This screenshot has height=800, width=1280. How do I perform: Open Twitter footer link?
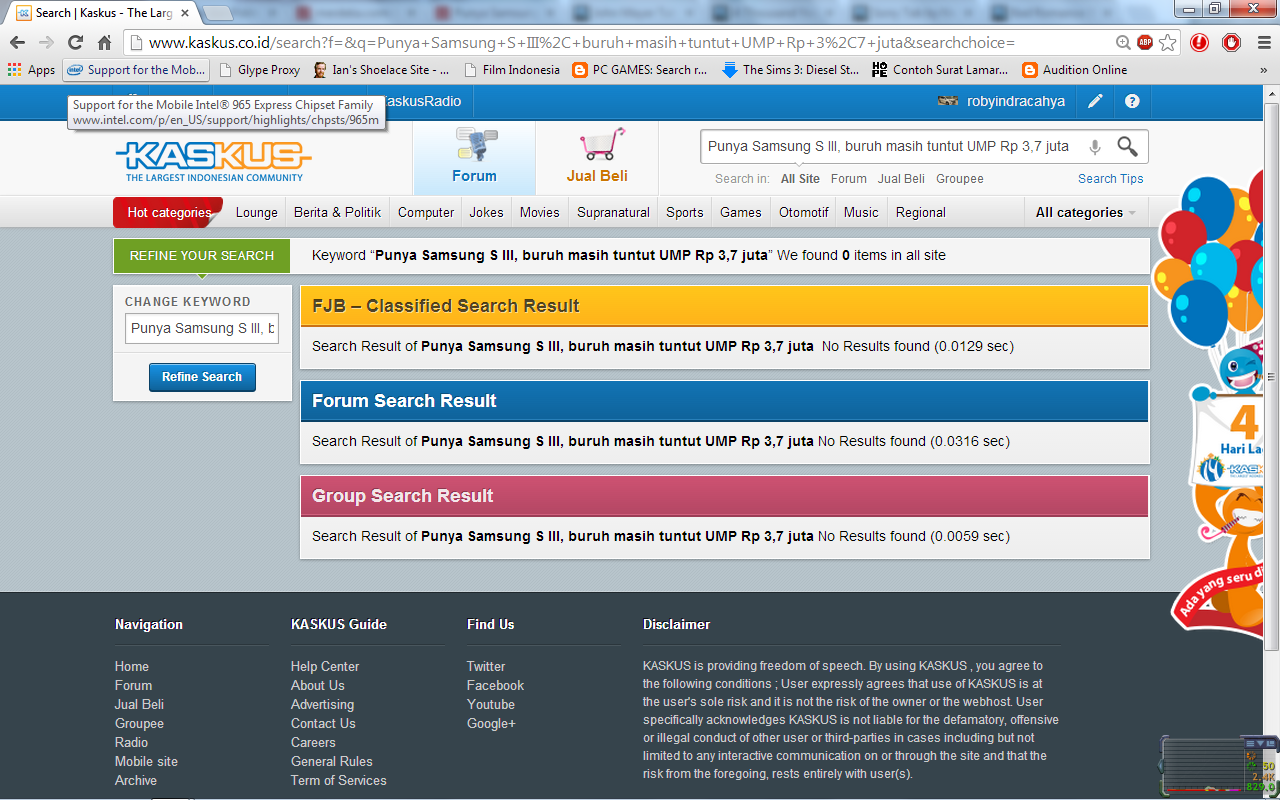(x=486, y=666)
